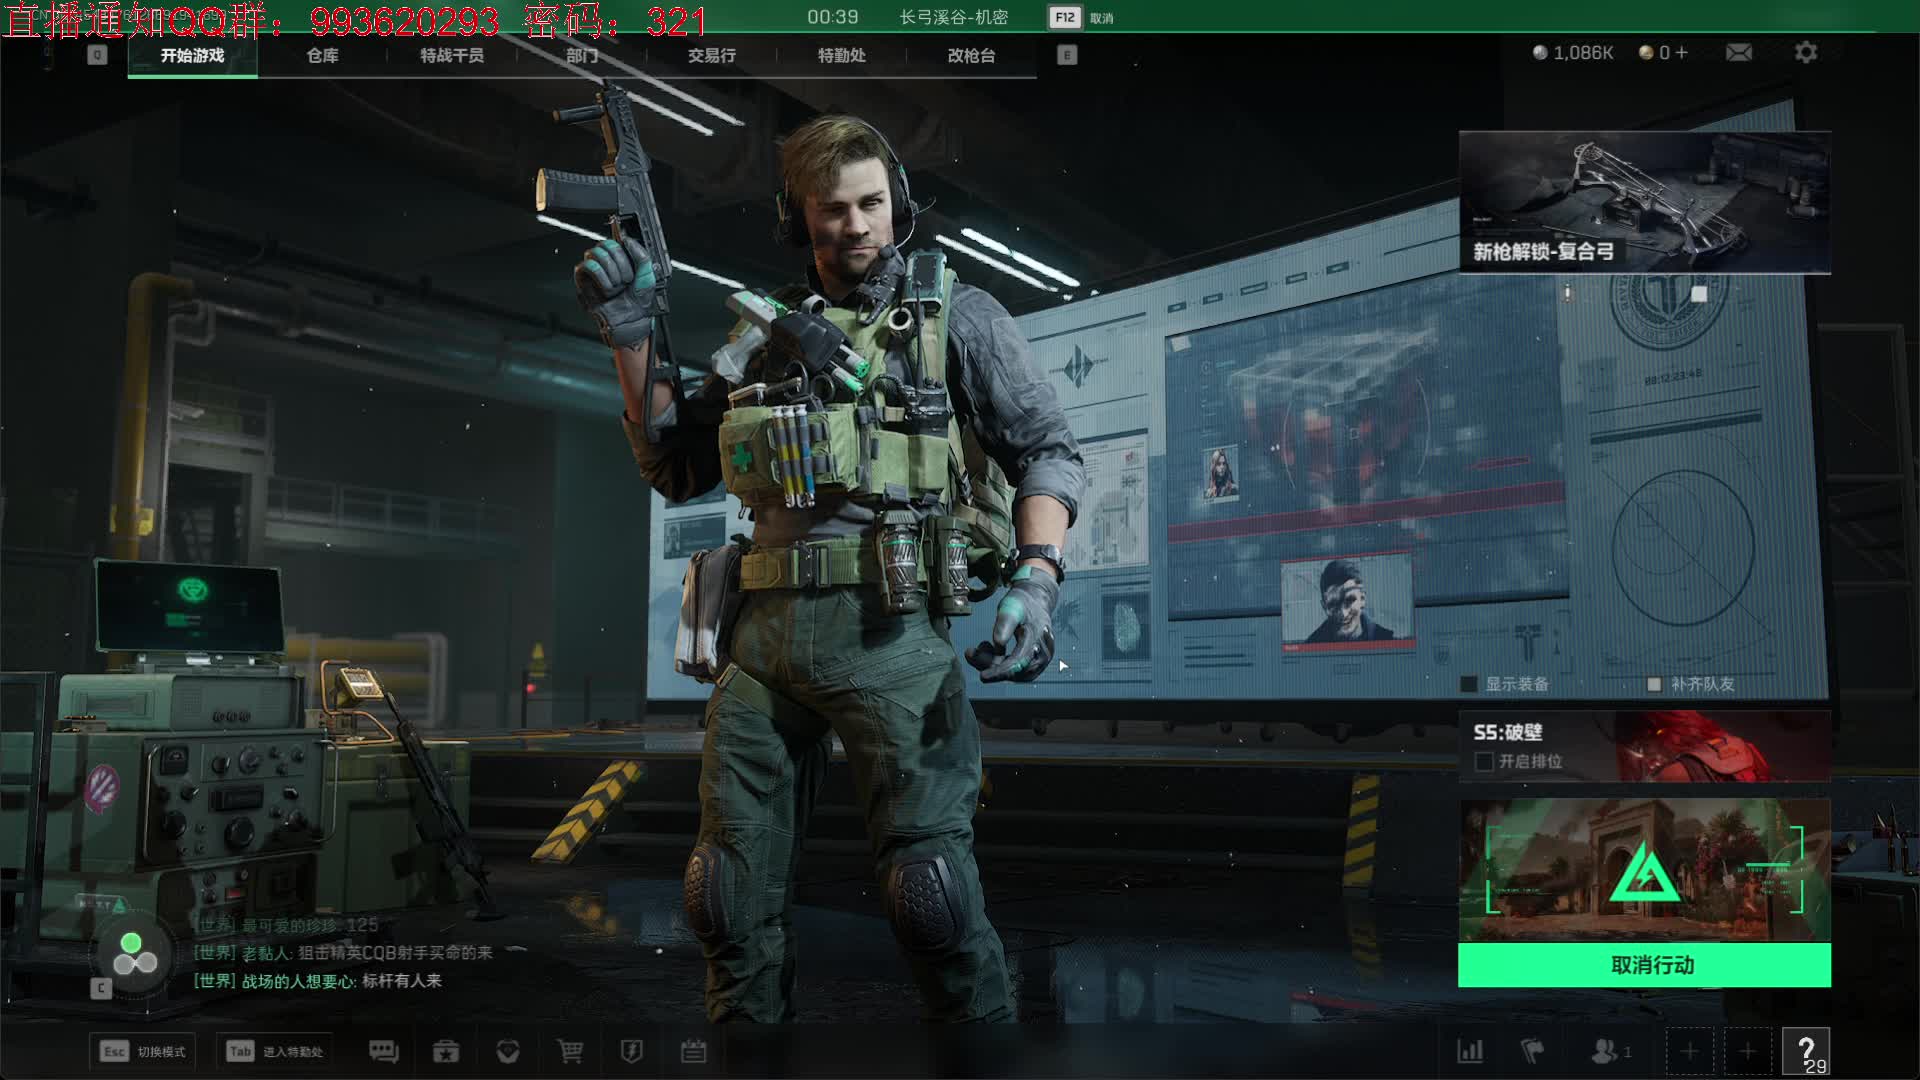Click the 00:39 matchmaking timer
The height and width of the screenshot is (1080, 1920).
833,17
